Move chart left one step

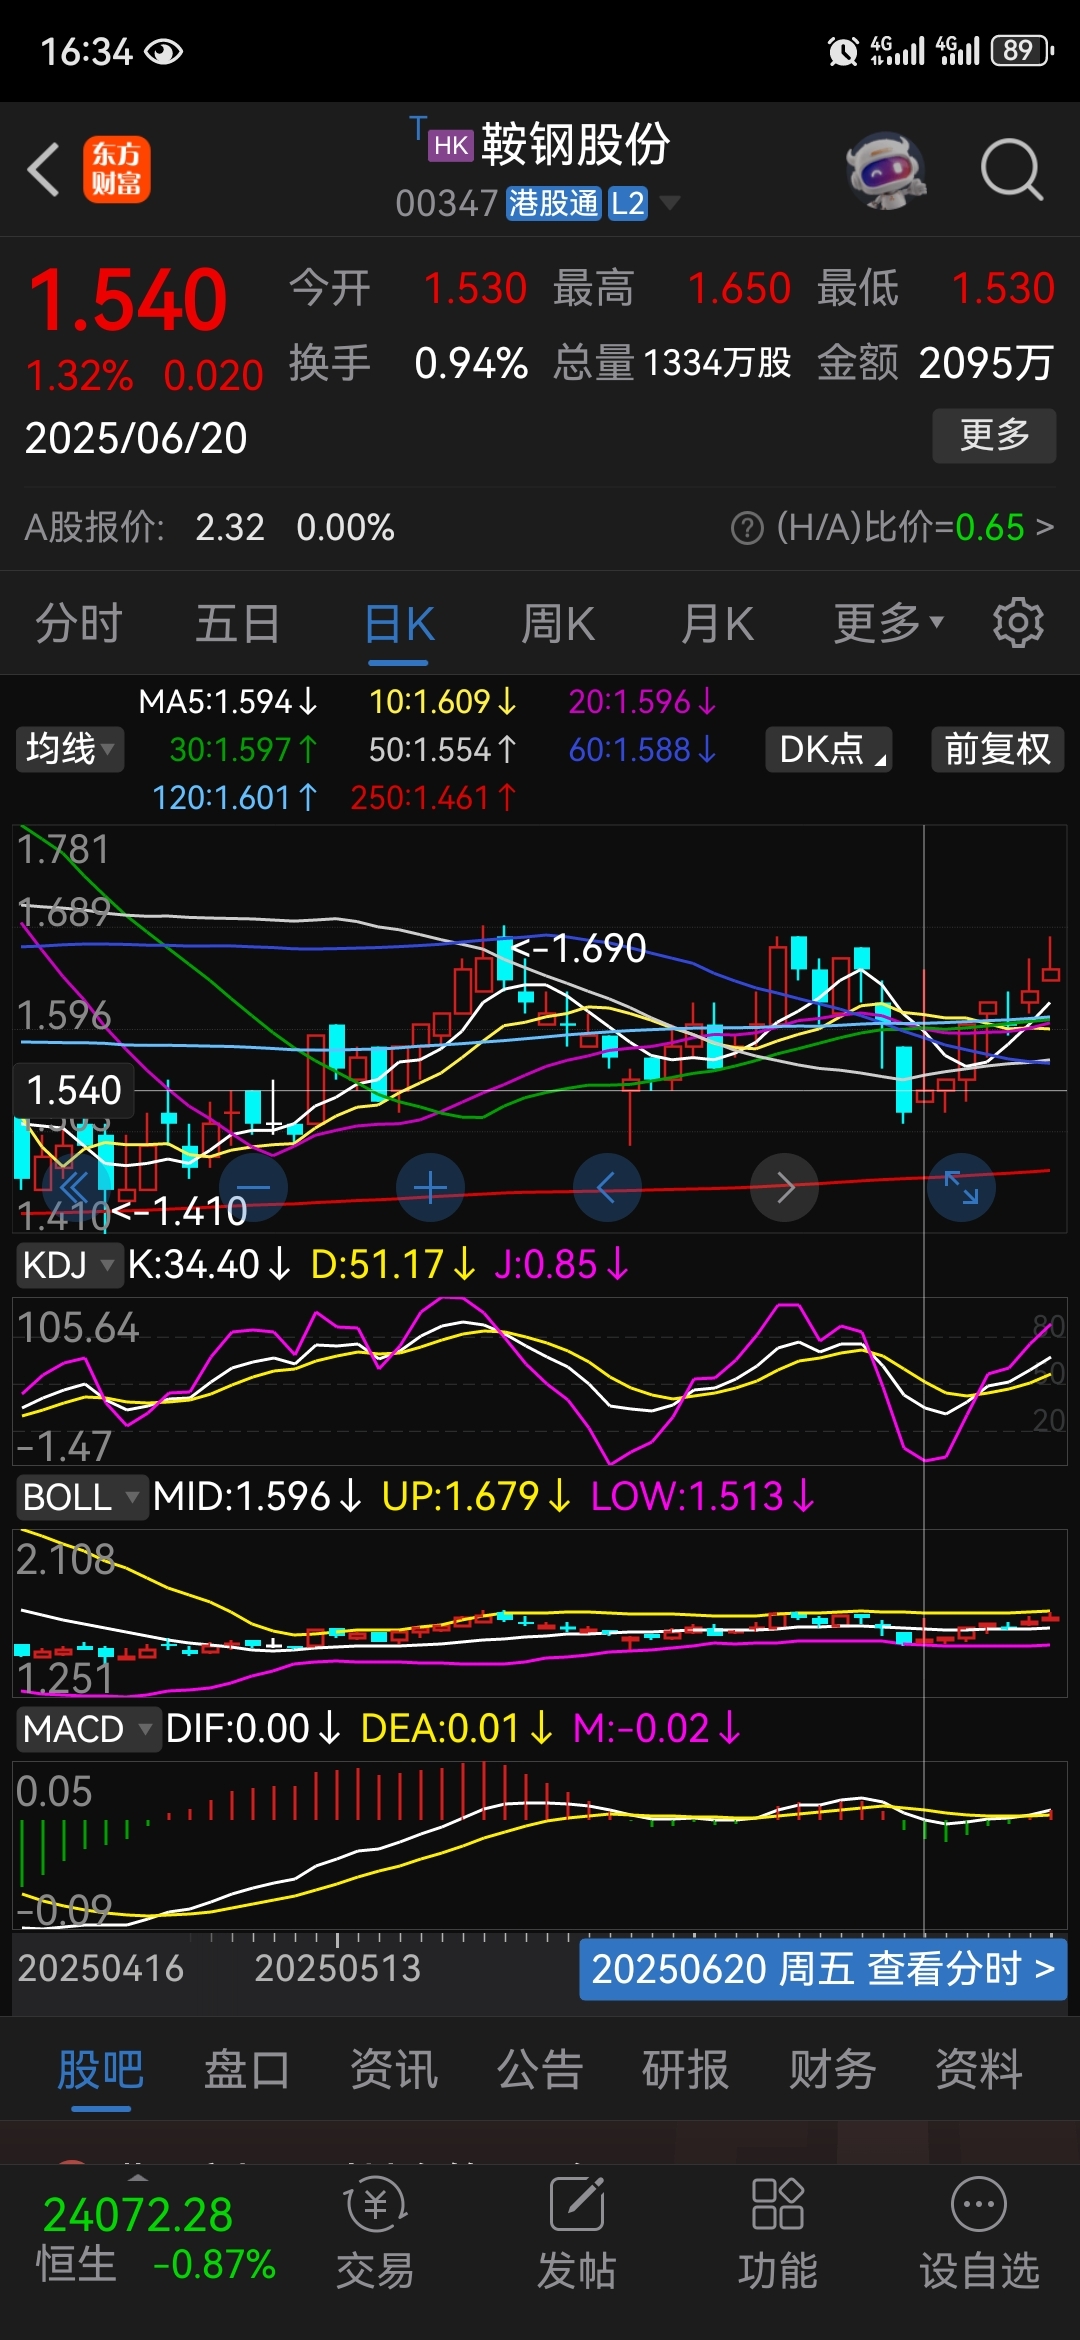pos(607,1187)
